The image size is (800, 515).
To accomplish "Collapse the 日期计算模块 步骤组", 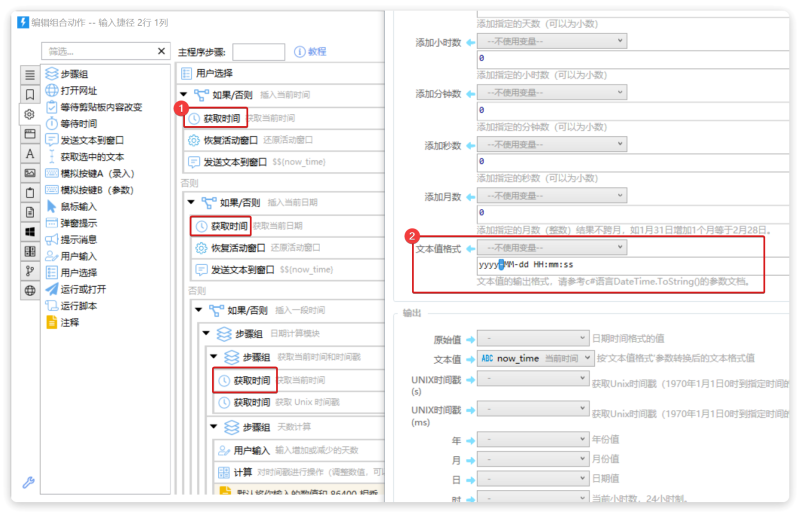I will point(206,333).
